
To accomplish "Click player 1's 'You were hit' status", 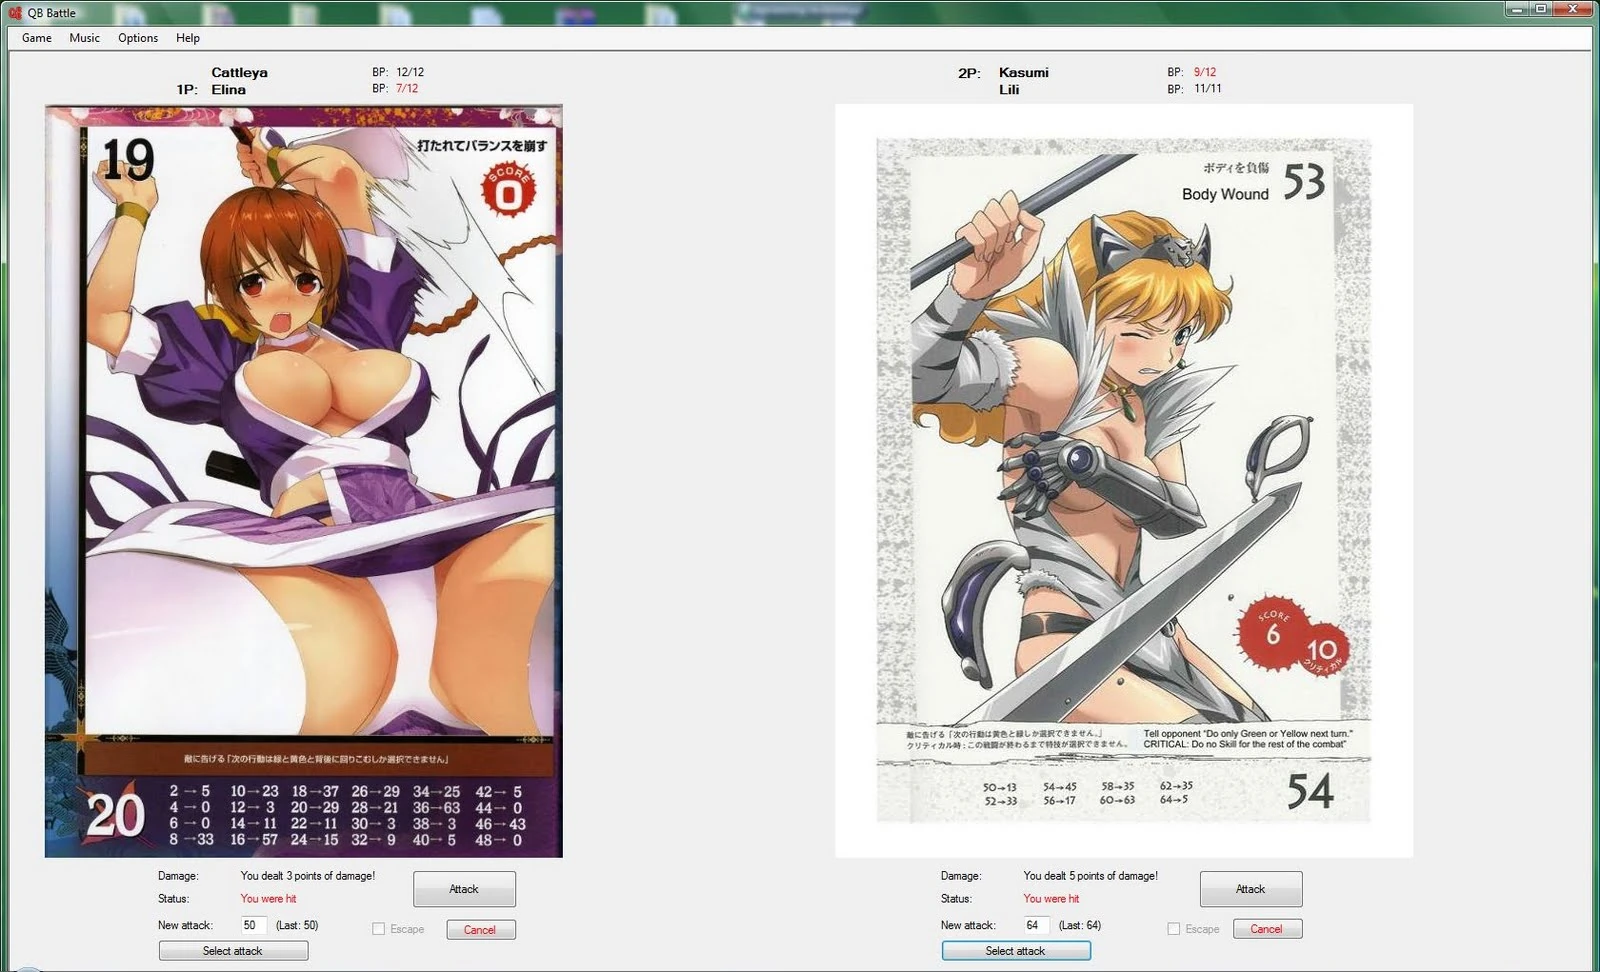I will coord(268,899).
